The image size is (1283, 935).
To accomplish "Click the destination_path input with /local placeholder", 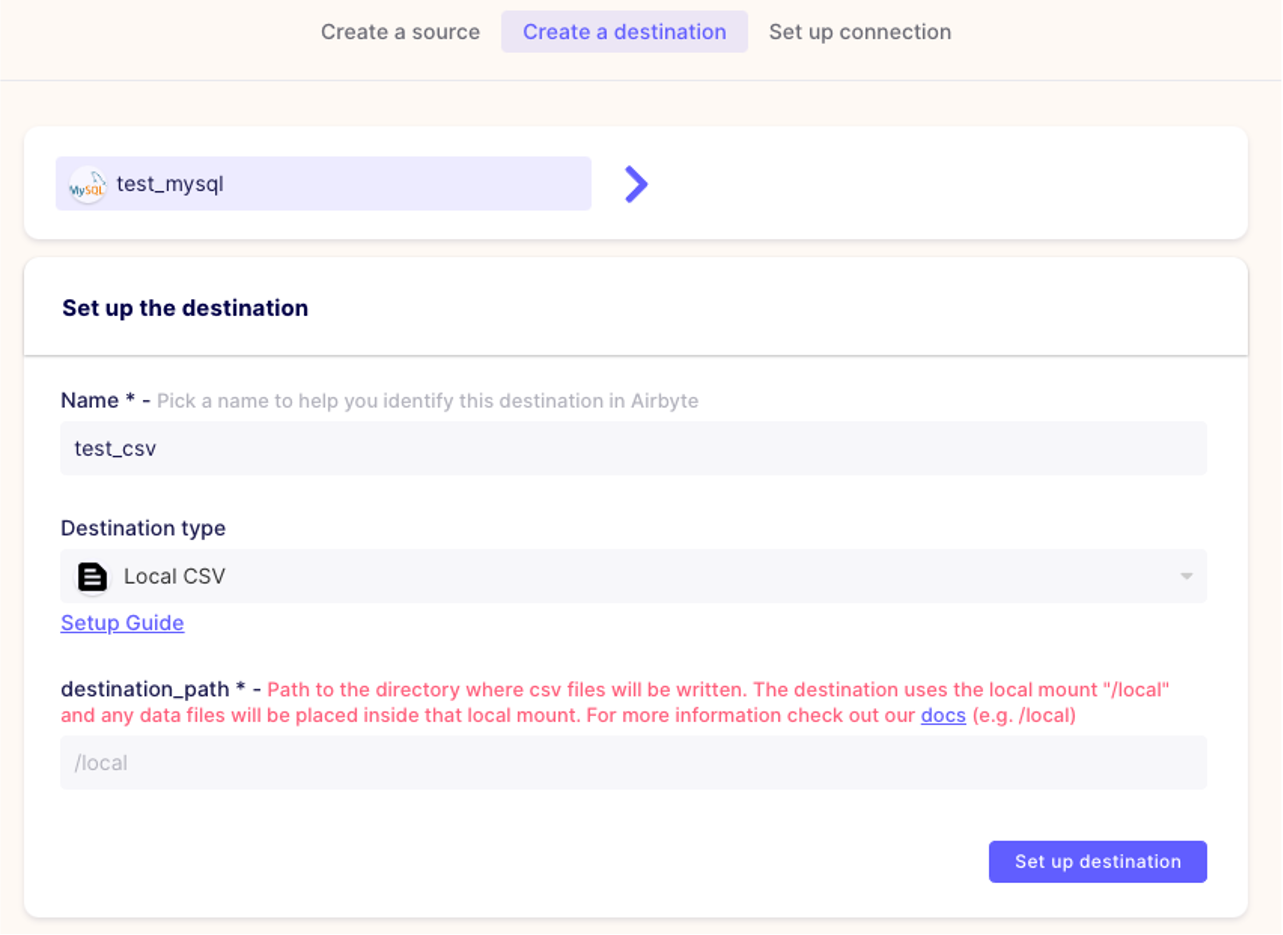I will [632, 763].
